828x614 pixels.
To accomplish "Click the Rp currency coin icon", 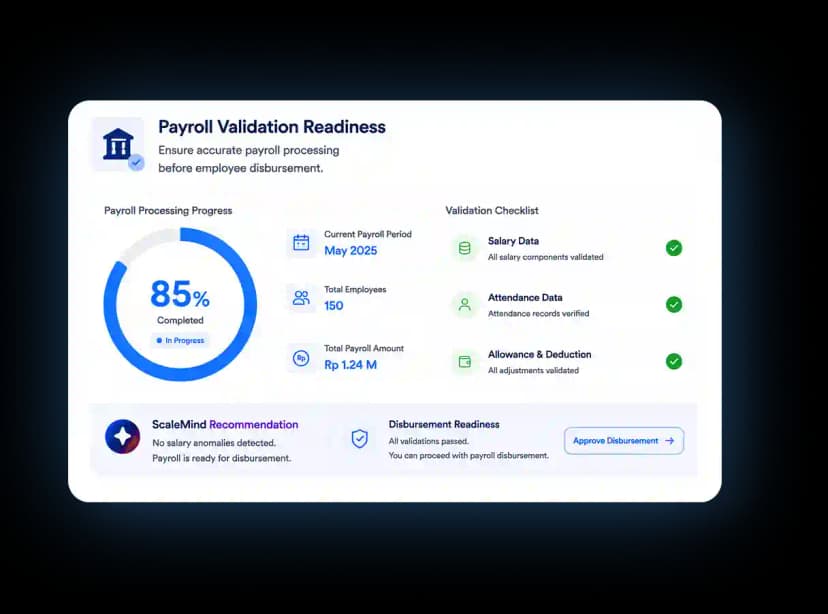I will [301, 358].
